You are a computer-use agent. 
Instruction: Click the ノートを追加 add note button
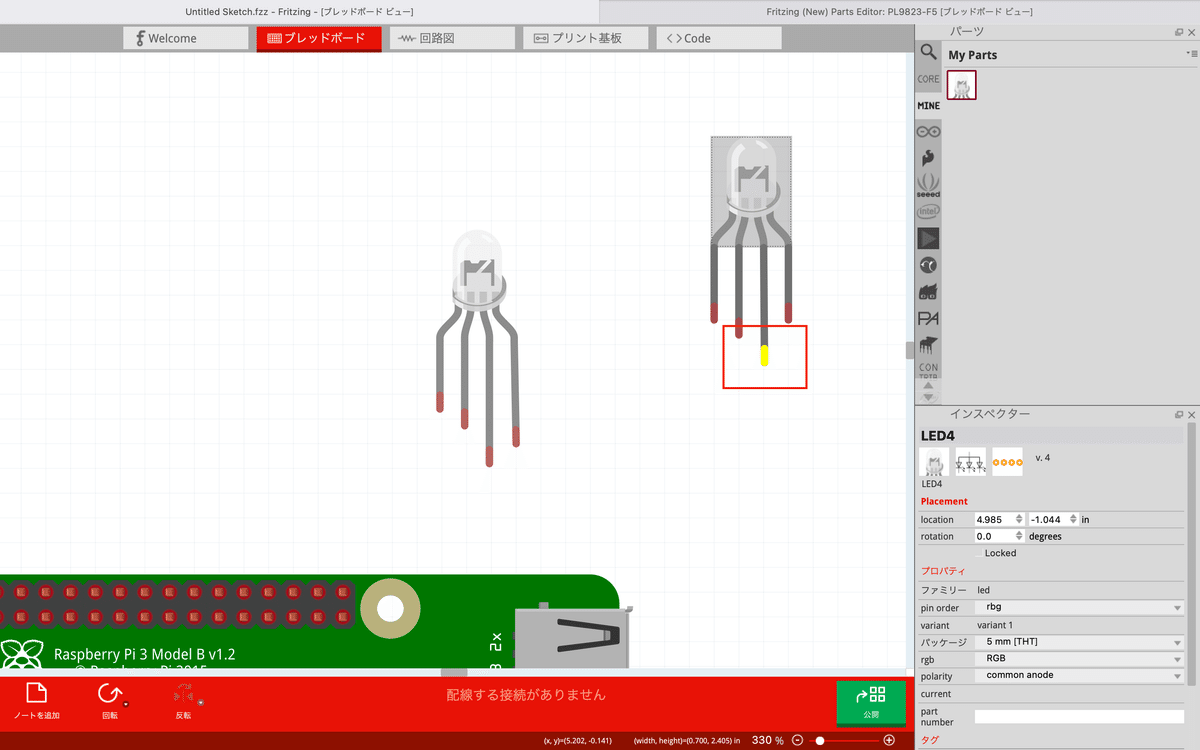tap(36, 701)
